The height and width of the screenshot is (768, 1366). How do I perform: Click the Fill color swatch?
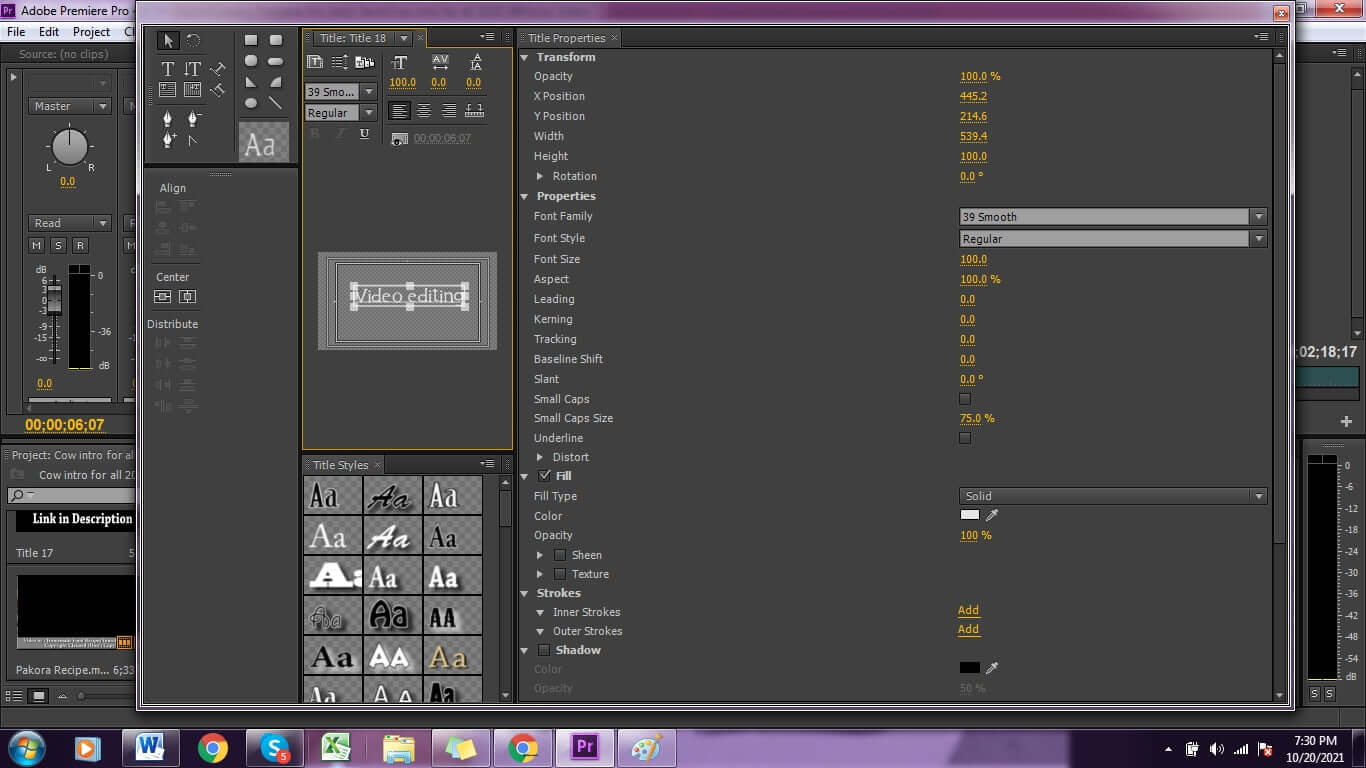pyautogui.click(x=970, y=515)
